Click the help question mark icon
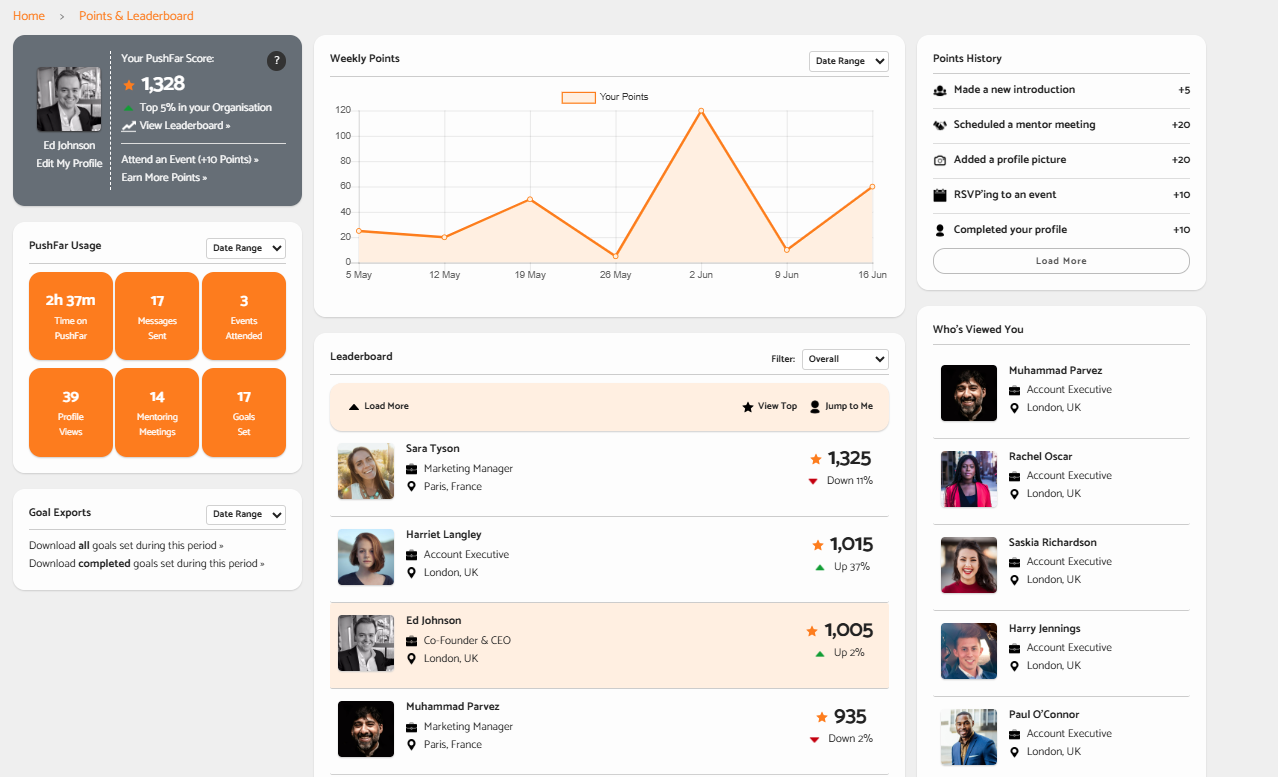The width and height of the screenshot is (1278, 777). [276, 61]
